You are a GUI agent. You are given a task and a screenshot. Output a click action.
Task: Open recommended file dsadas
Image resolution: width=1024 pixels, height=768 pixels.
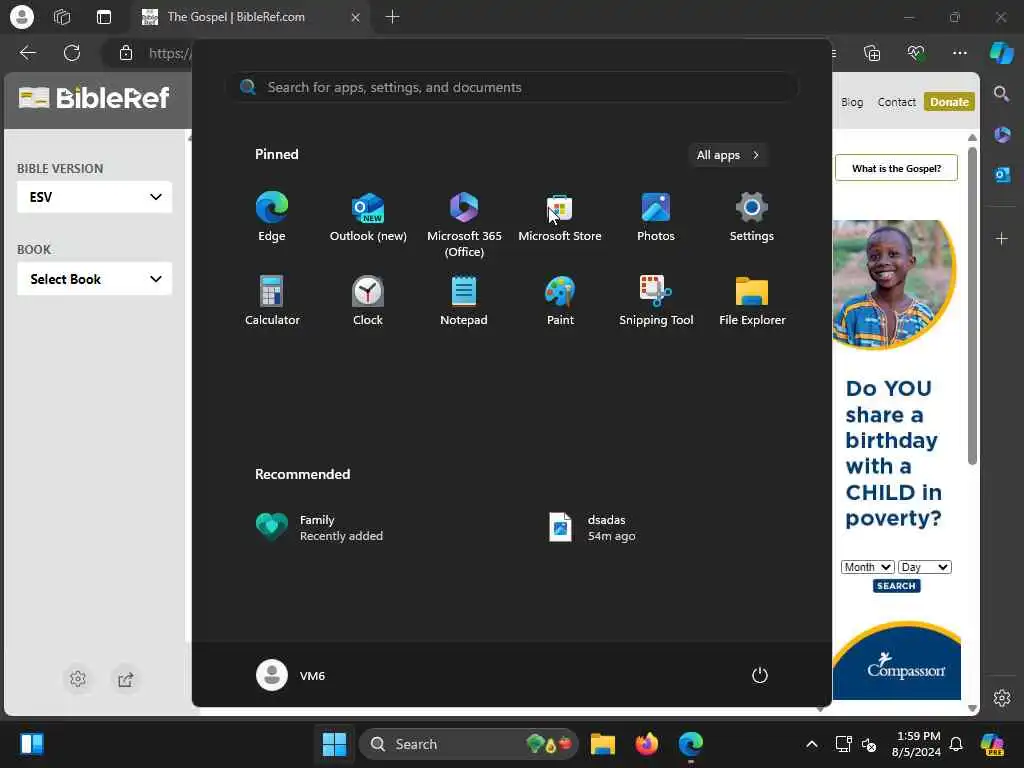tap(593, 528)
